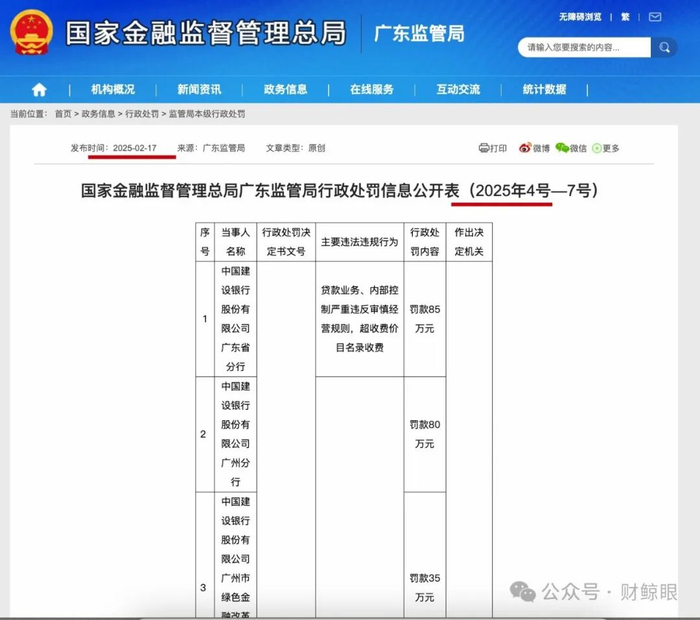Click the national emblem logo
The width and height of the screenshot is (700, 620).
tap(31, 32)
